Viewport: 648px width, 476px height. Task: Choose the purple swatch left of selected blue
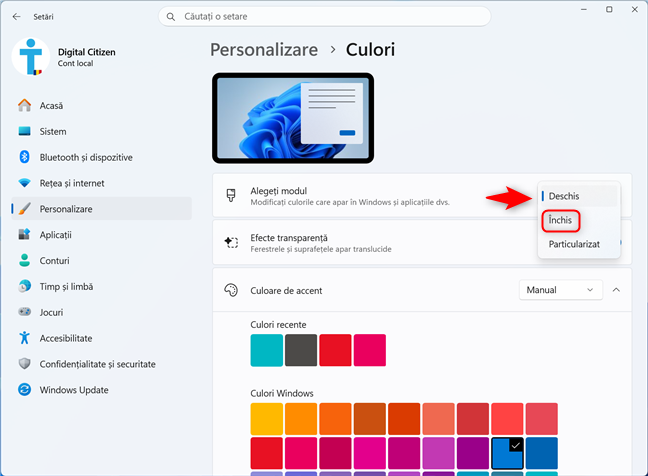coord(473,453)
